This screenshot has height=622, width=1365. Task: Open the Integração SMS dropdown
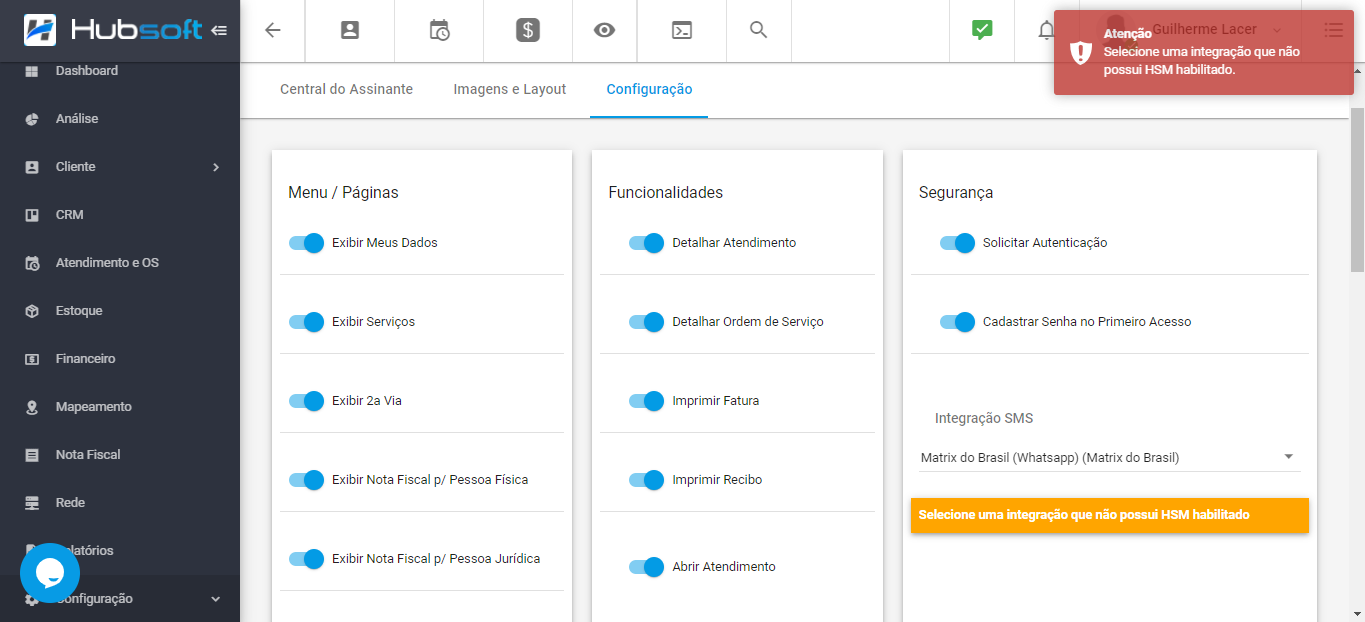(x=1110, y=458)
